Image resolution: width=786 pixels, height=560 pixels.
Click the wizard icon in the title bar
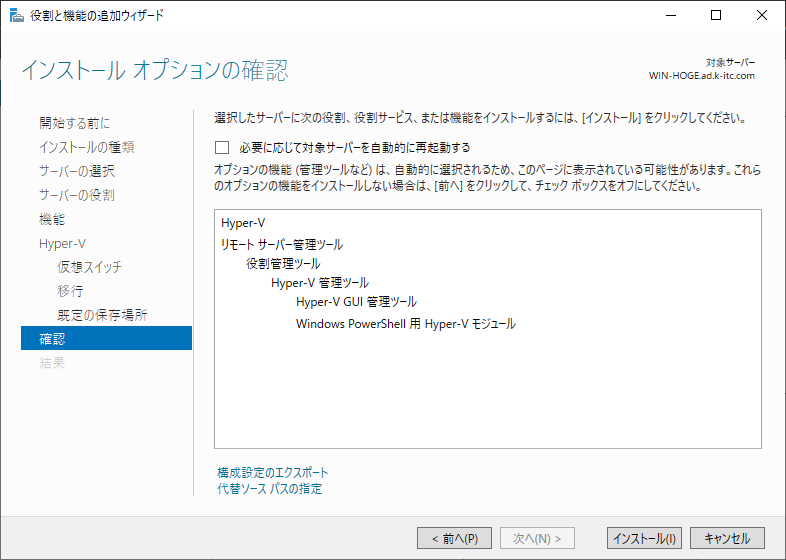(17, 16)
